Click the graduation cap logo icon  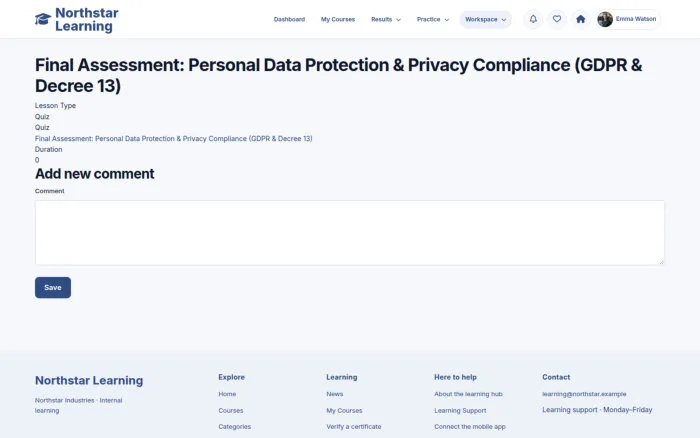[43, 19]
